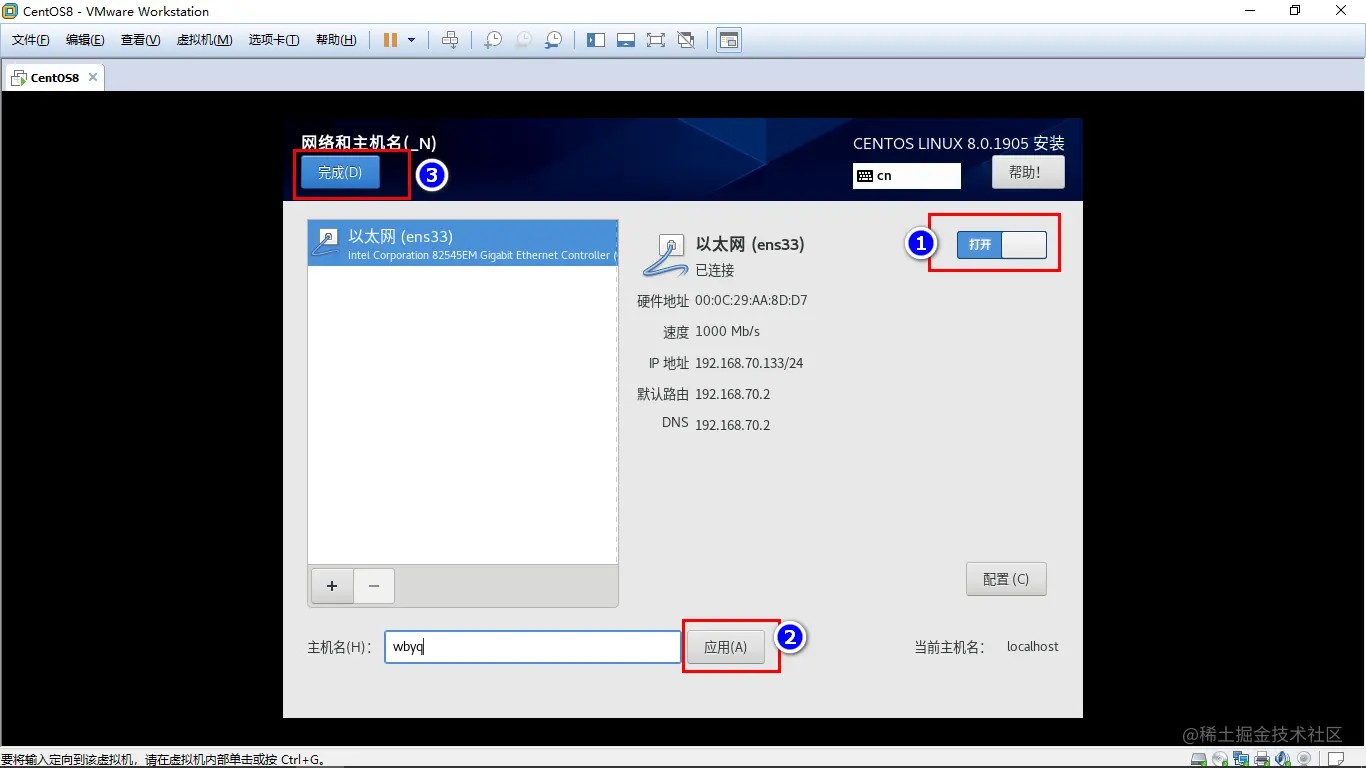The height and width of the screenshot is (768, 1366).
Task: Click the VM pause button in toolbar
Action: 390,40
